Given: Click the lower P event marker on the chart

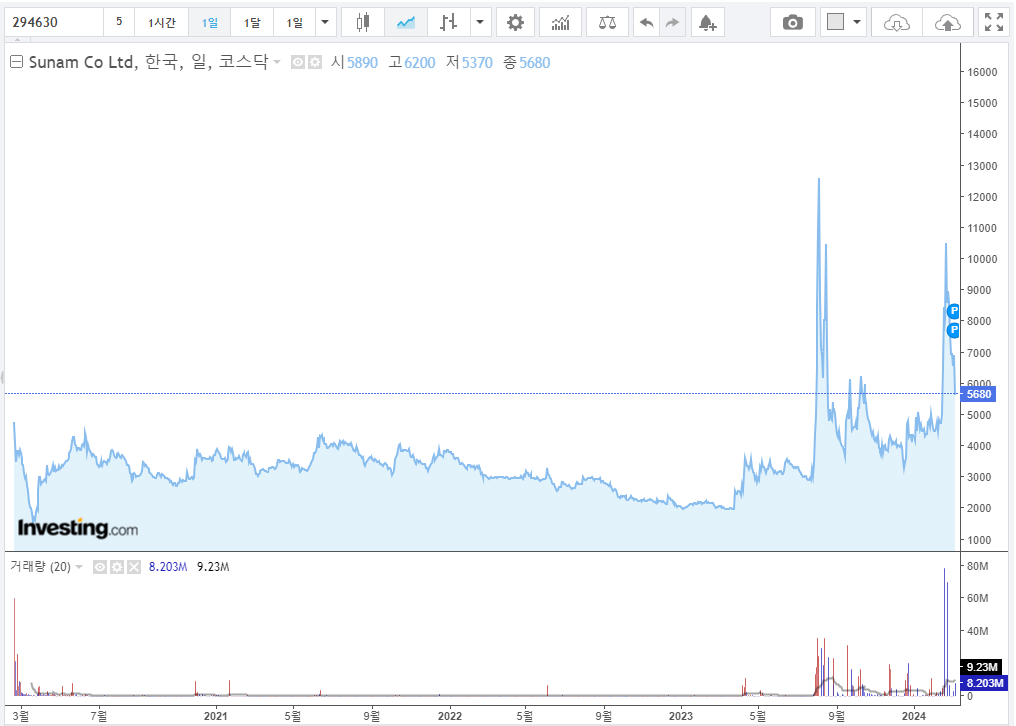Looking at the screenshot, I should pyautogui.click(x=953, y=330).
